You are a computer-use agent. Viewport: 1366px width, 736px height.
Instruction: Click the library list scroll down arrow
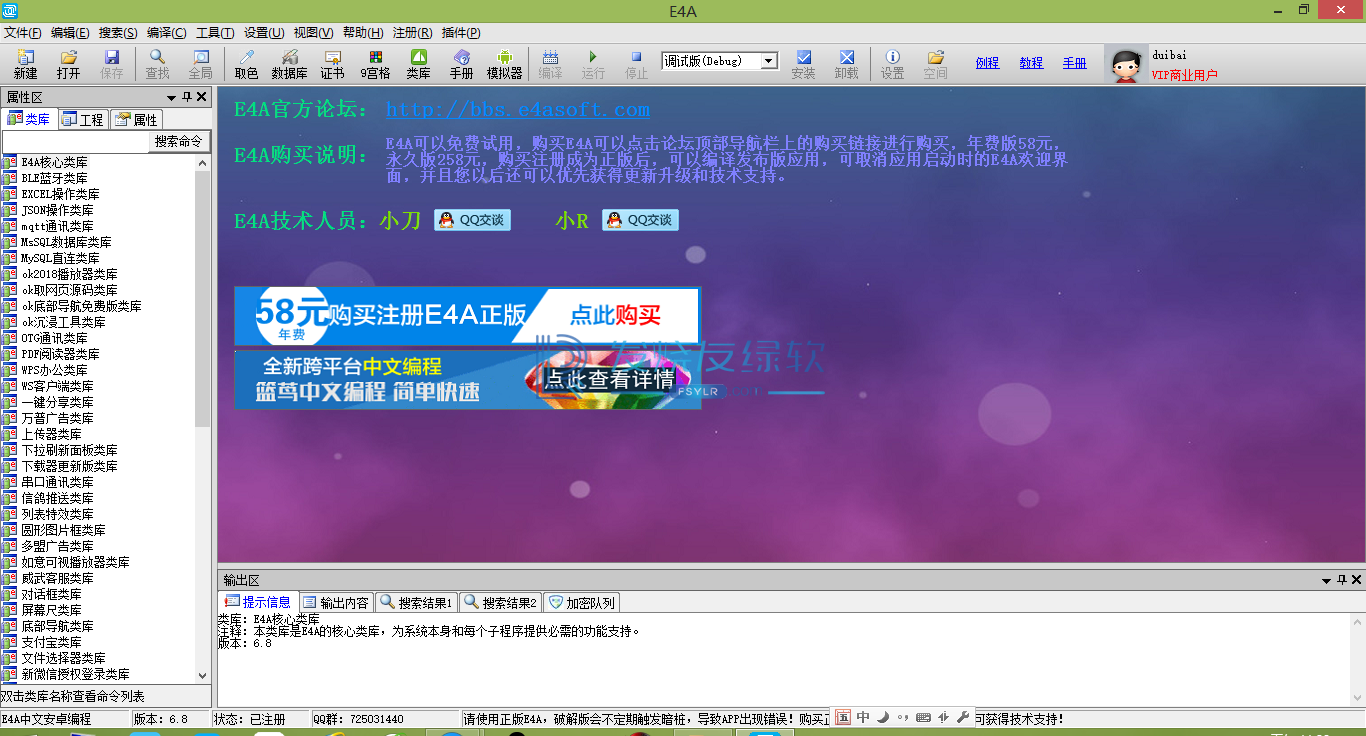pyautogui.click(x=203, y=675)
